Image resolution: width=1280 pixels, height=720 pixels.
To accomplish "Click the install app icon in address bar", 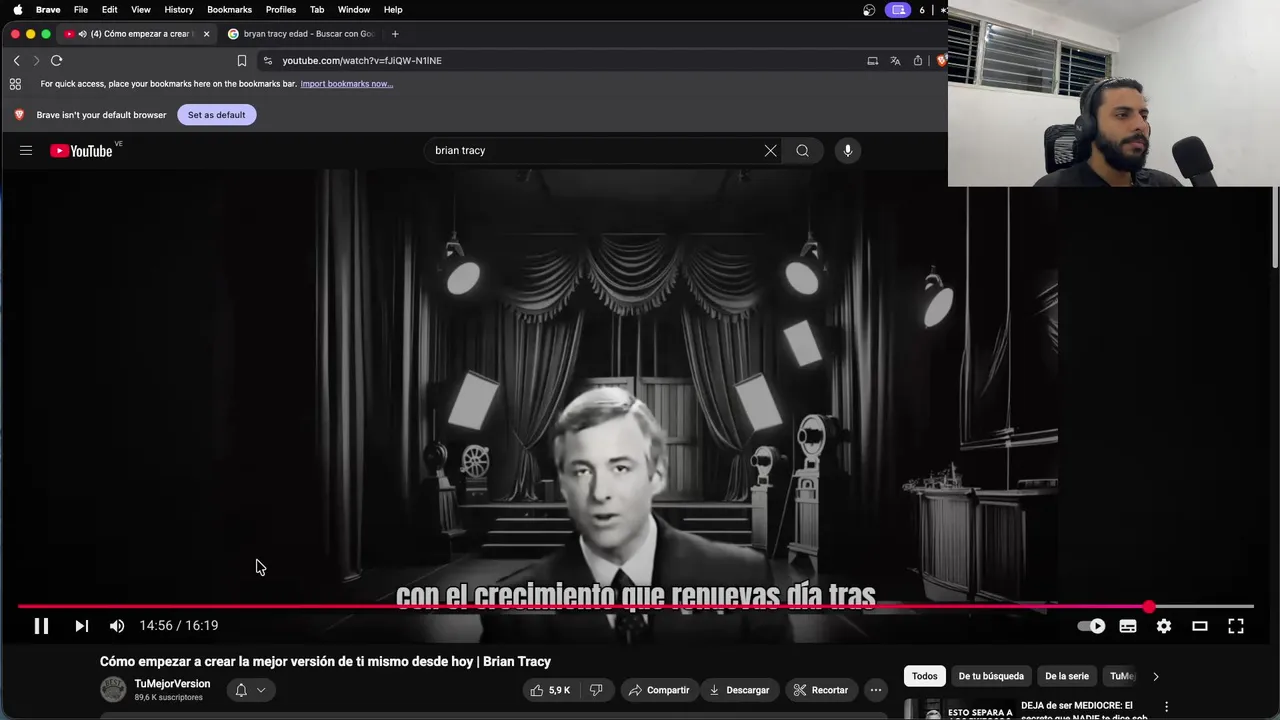I will 873,61.
